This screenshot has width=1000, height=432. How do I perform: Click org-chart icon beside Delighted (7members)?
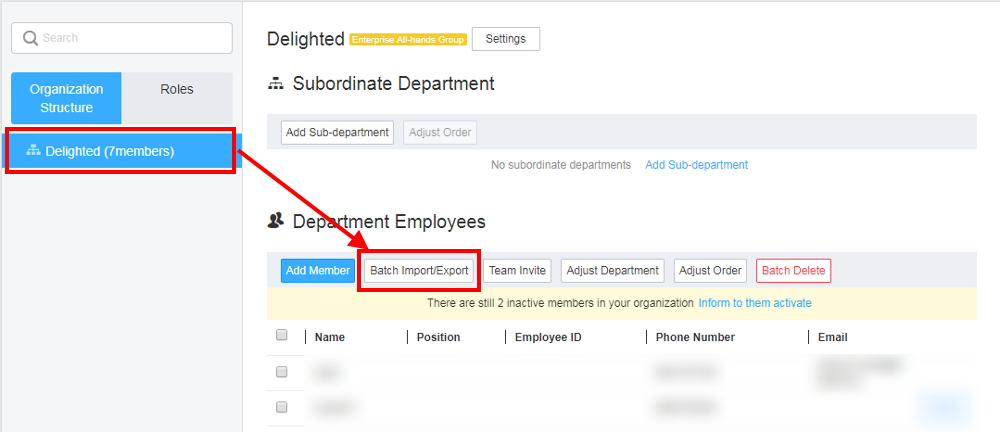(33, 151)
